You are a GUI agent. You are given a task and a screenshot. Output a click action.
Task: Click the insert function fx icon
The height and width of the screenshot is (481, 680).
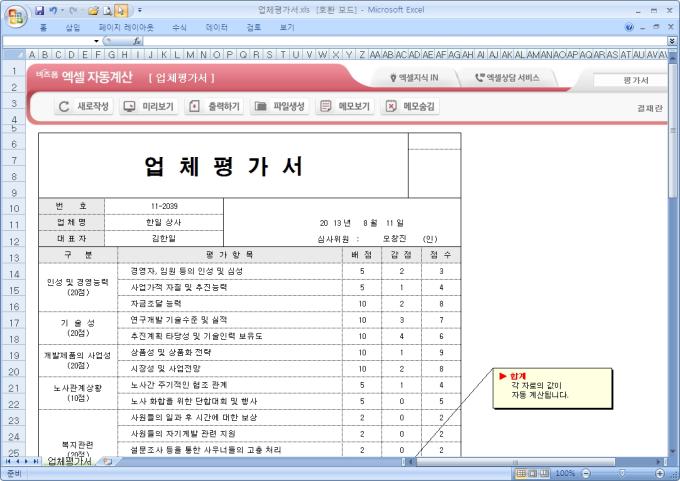137,41
